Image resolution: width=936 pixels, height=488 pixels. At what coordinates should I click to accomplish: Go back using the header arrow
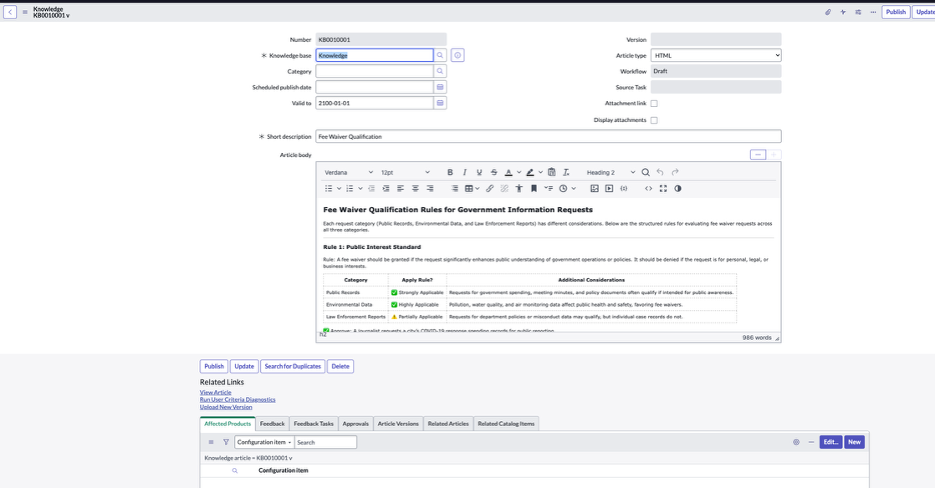[10, 12]
